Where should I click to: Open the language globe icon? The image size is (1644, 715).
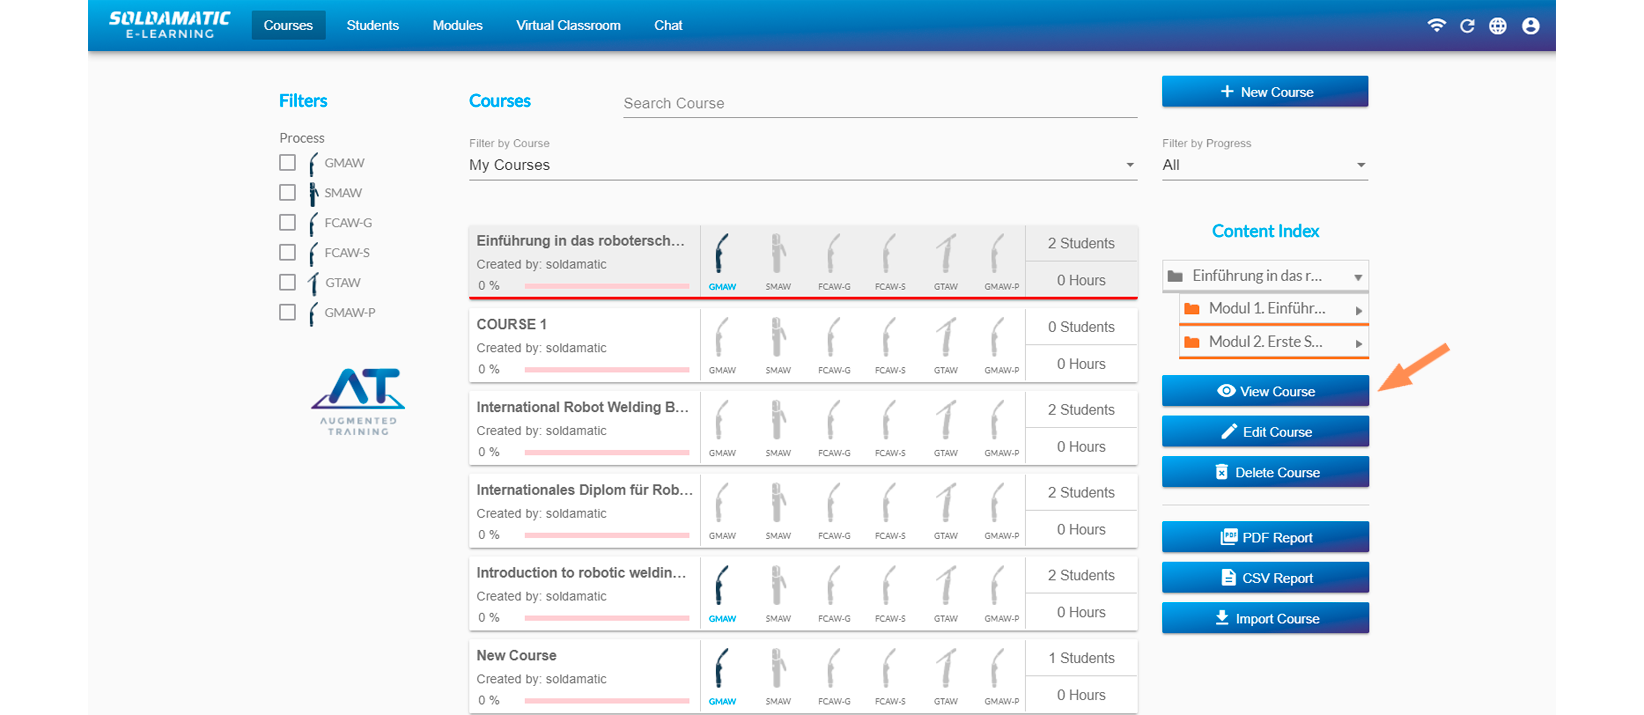(1497, 26)
